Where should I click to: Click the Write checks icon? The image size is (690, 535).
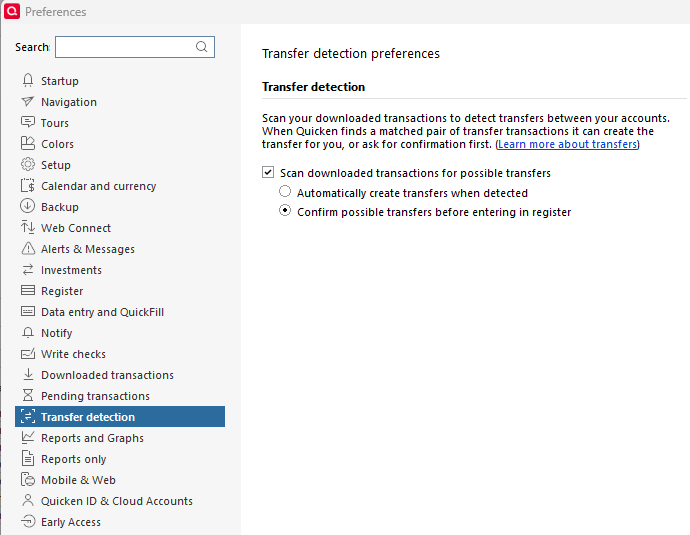pyautogui.click(x=28, y=353)
